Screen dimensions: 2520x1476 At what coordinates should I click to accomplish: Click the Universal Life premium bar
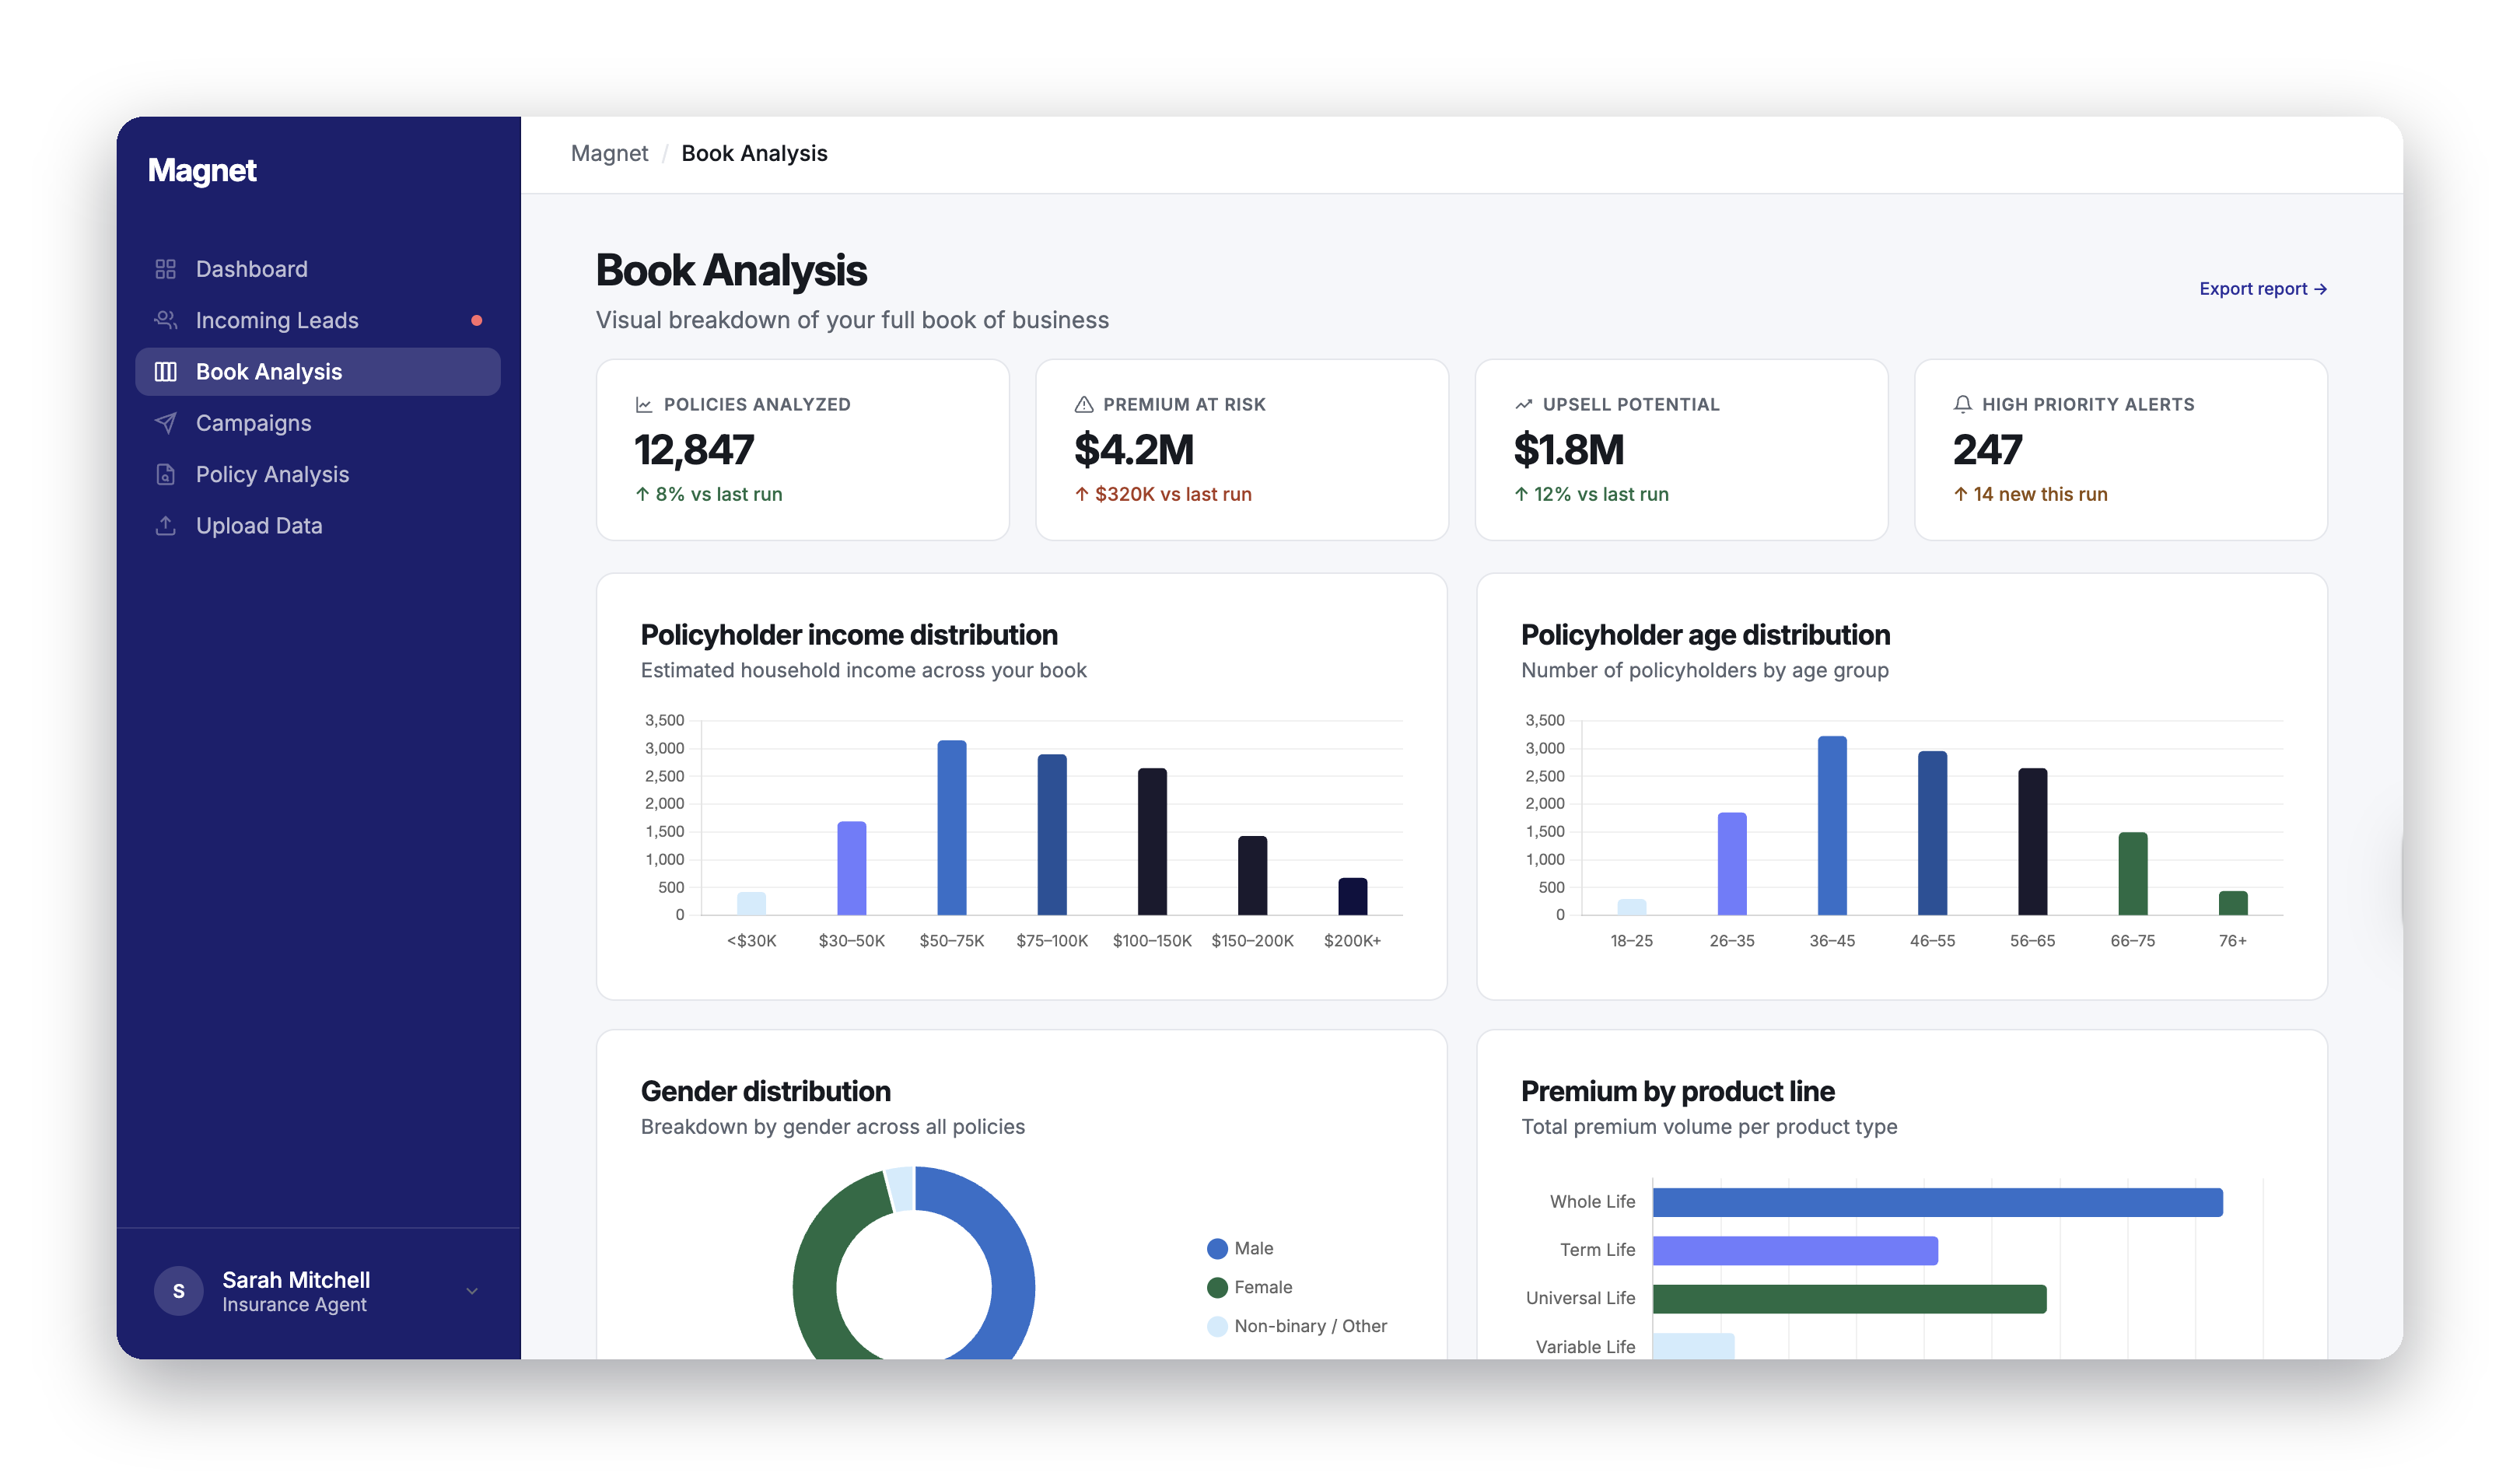pos(1850,1300)
